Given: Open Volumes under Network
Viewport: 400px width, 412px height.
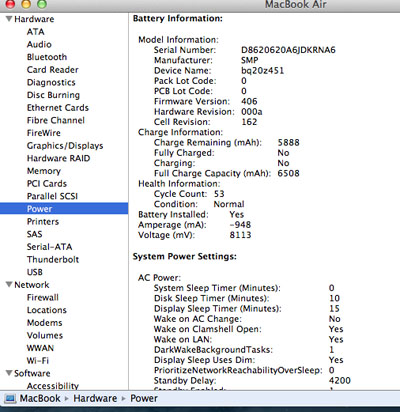Looking at the screenshot, I should tap(45, 335).
